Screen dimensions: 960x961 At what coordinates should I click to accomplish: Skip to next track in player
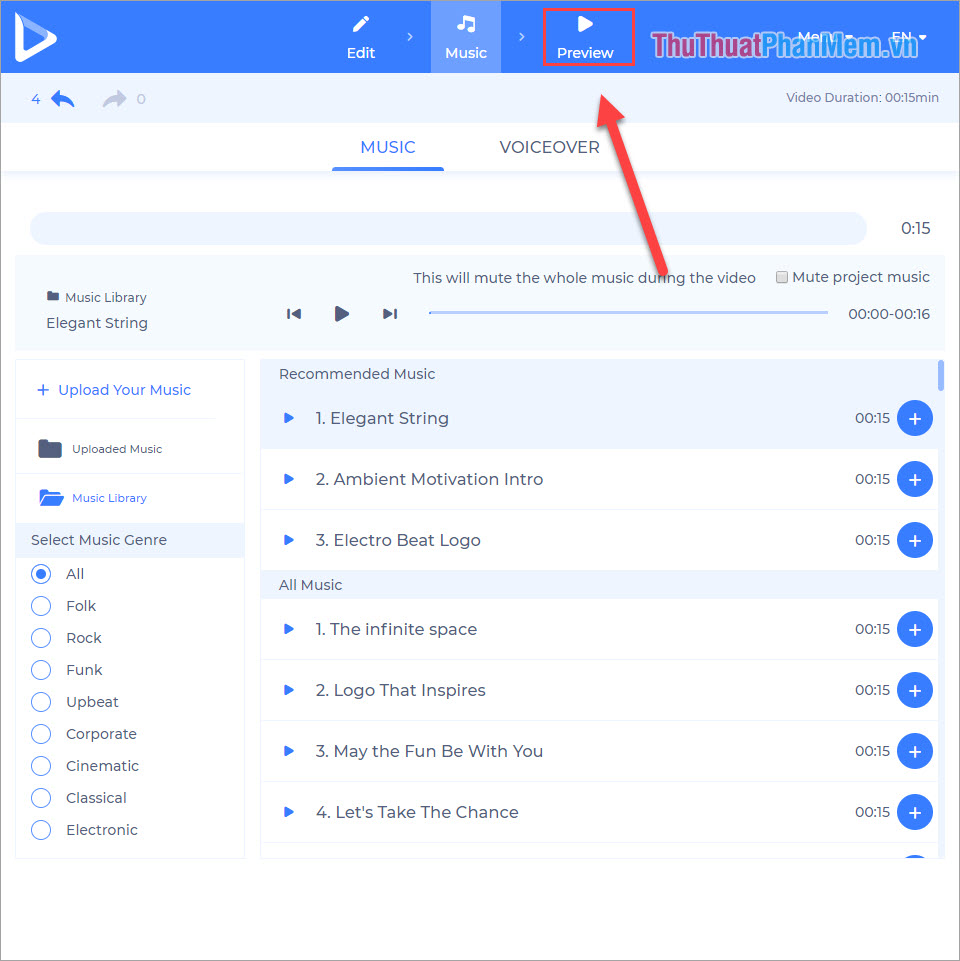390,314
